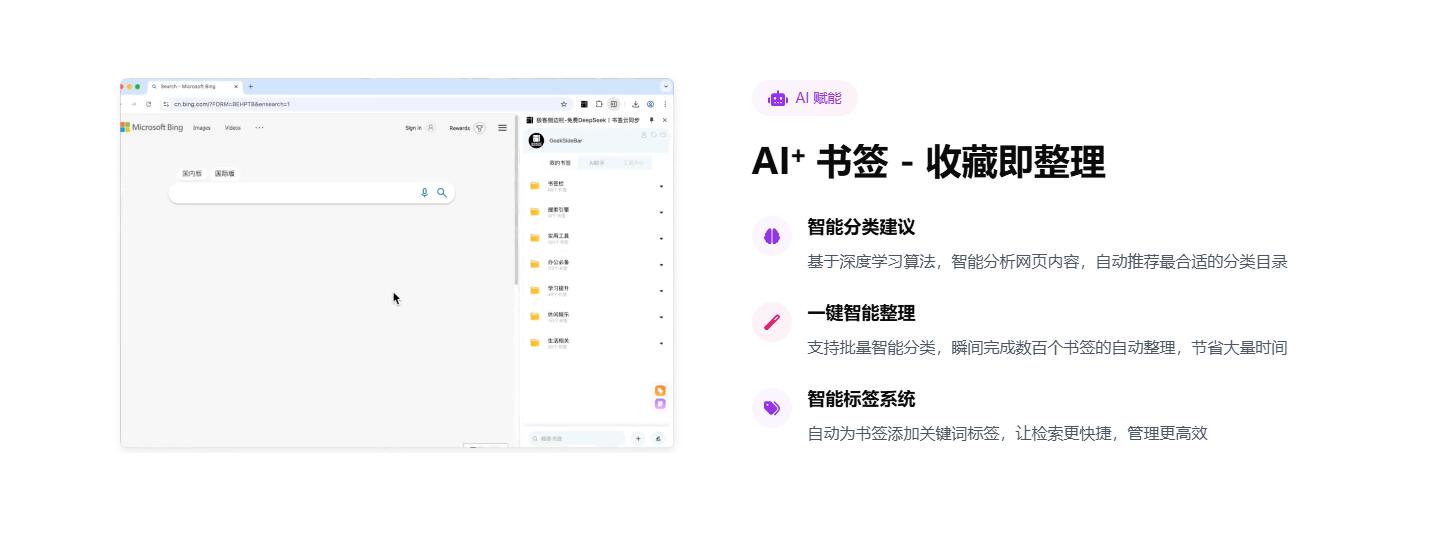The height and width of the screenshot is (536, 1443).
Task: Open the 书签栏 folder row
Action: click(x=597, y=186)
